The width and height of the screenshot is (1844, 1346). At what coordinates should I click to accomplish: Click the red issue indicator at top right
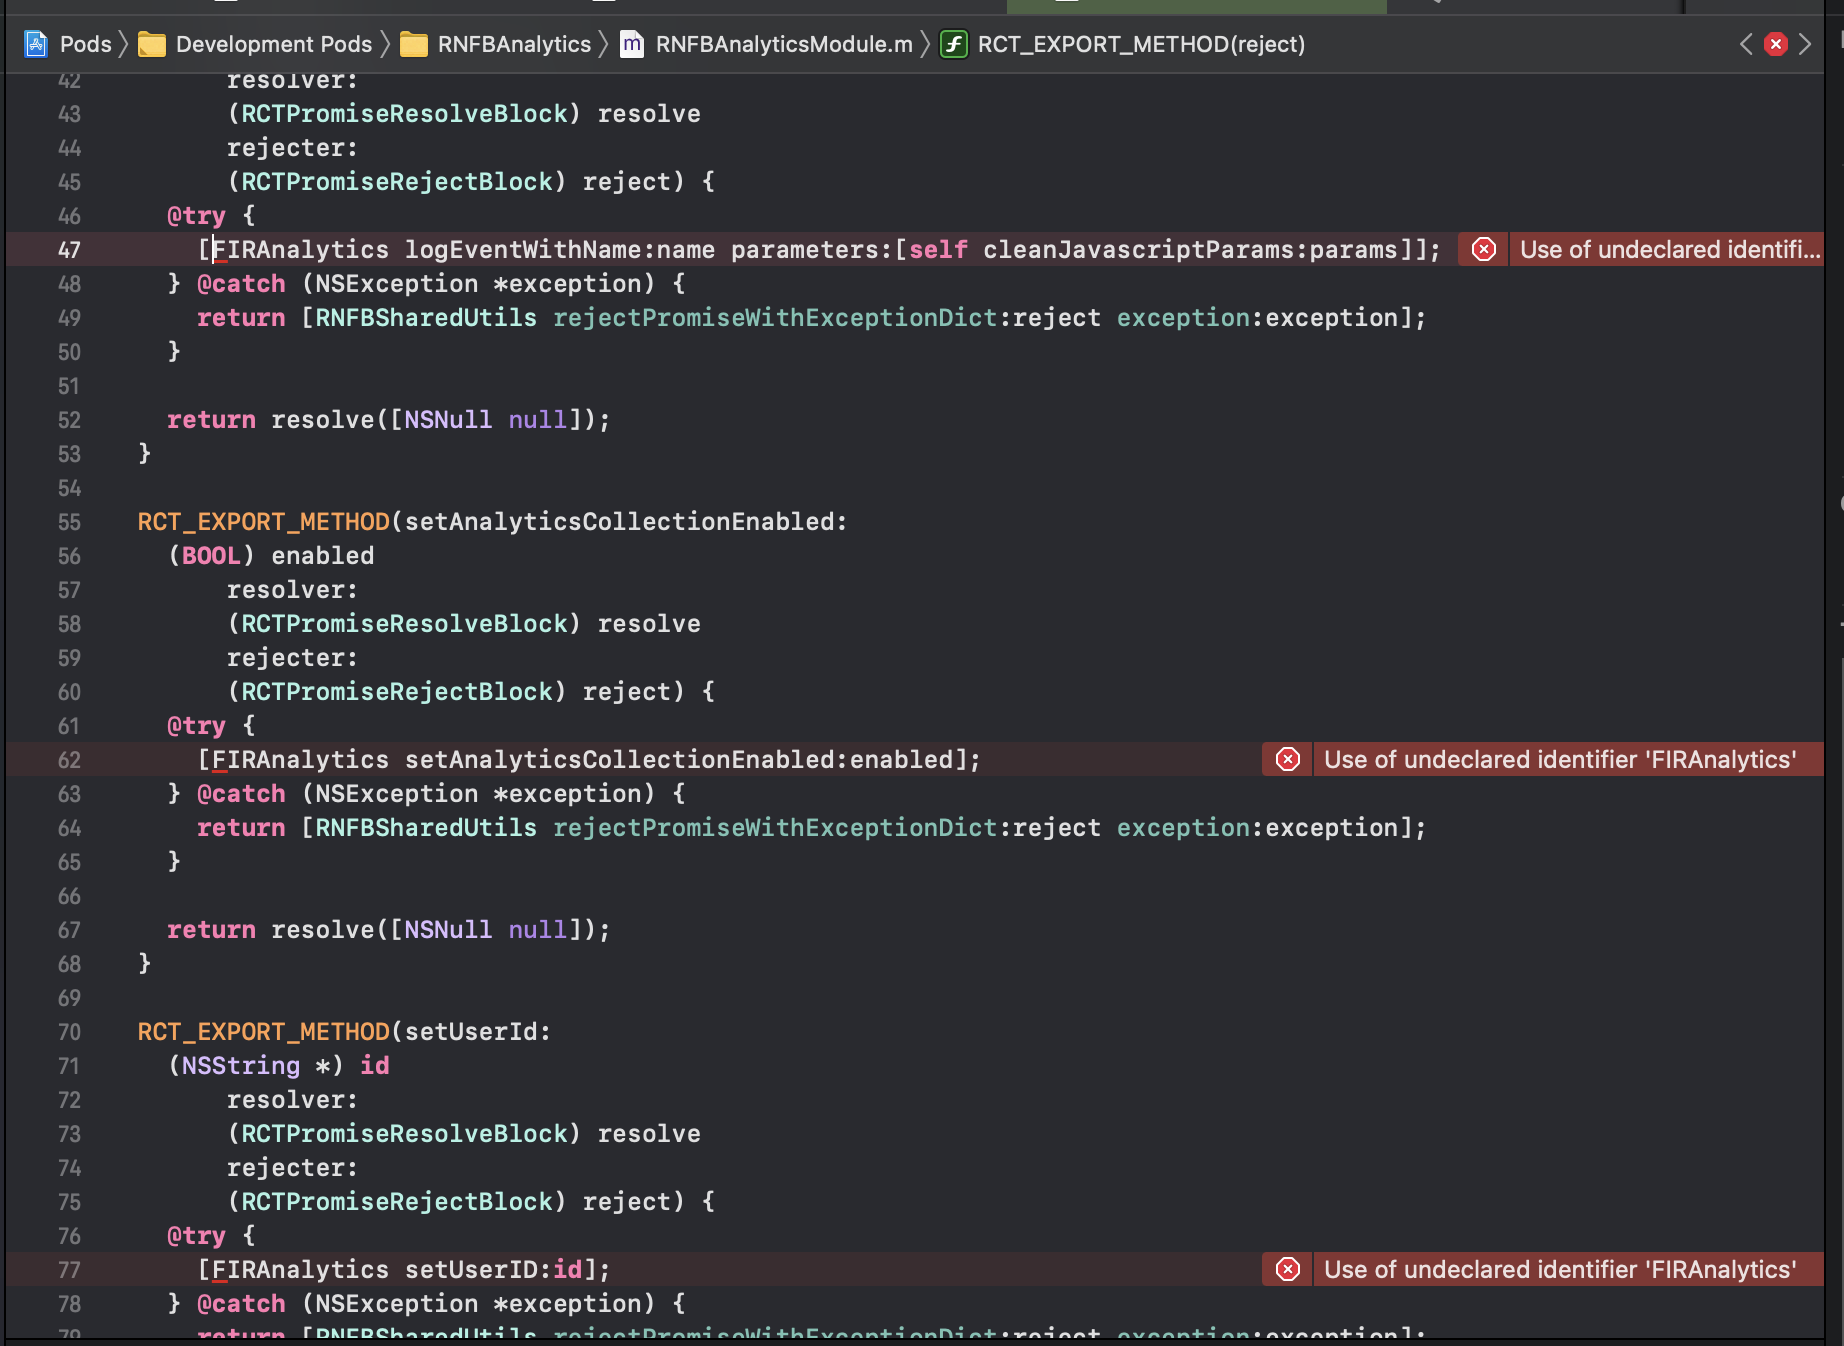pyautogui.click(x=1775, y=44)
